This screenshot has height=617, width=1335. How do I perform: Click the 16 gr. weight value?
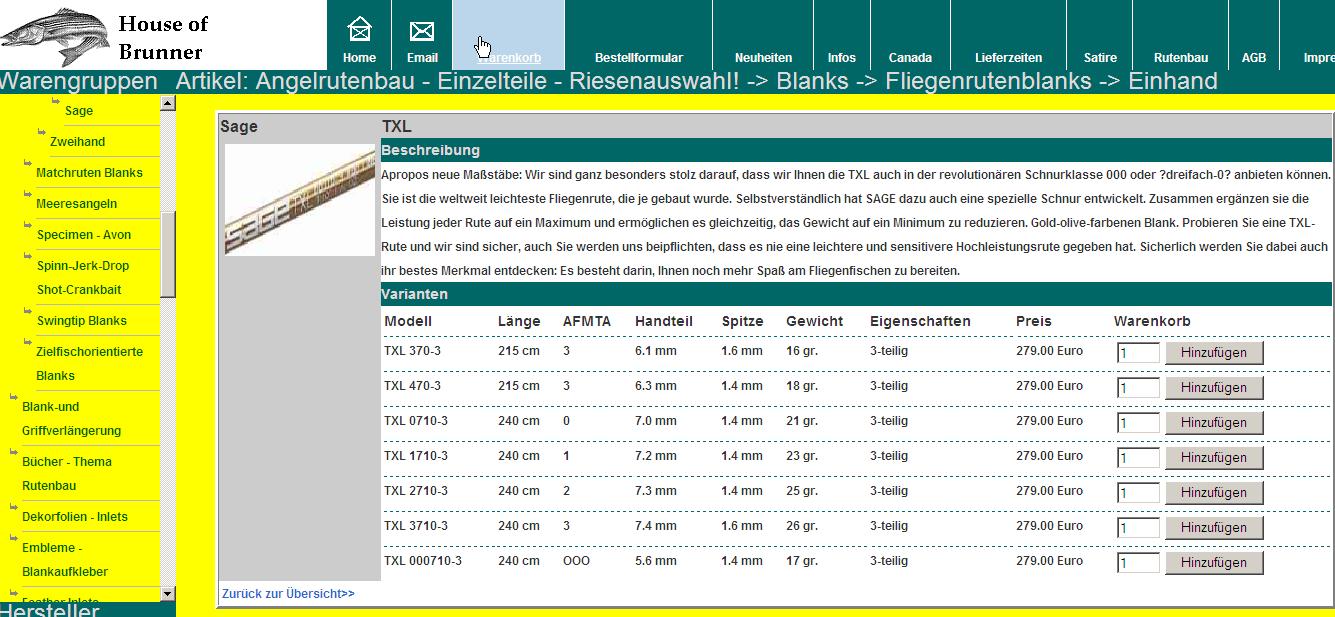click(802, 351)
